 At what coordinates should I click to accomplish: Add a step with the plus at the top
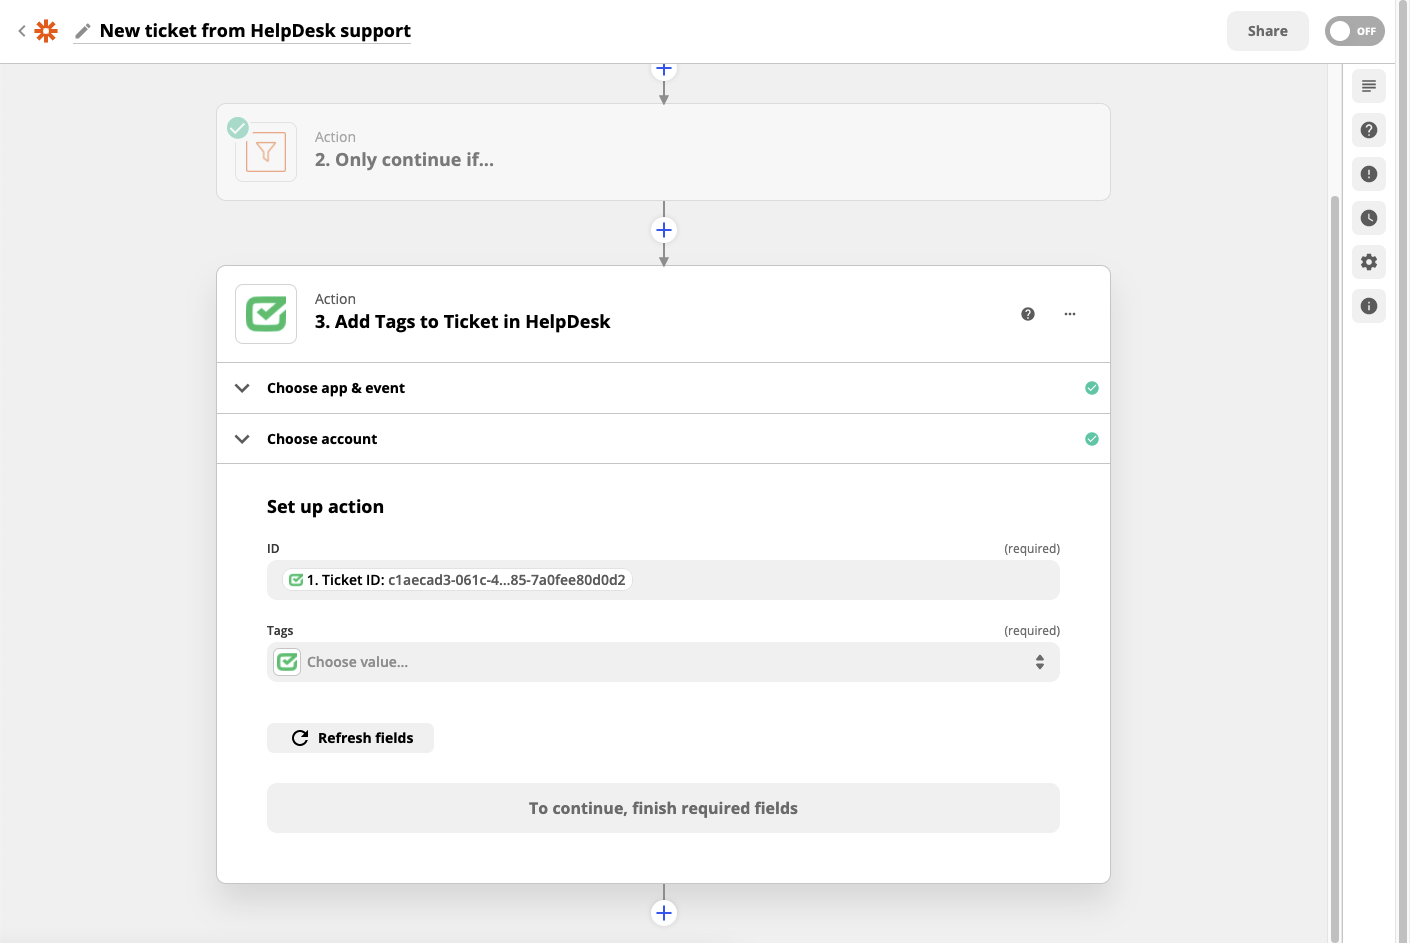pyautogui.click(x=664, y=69)
